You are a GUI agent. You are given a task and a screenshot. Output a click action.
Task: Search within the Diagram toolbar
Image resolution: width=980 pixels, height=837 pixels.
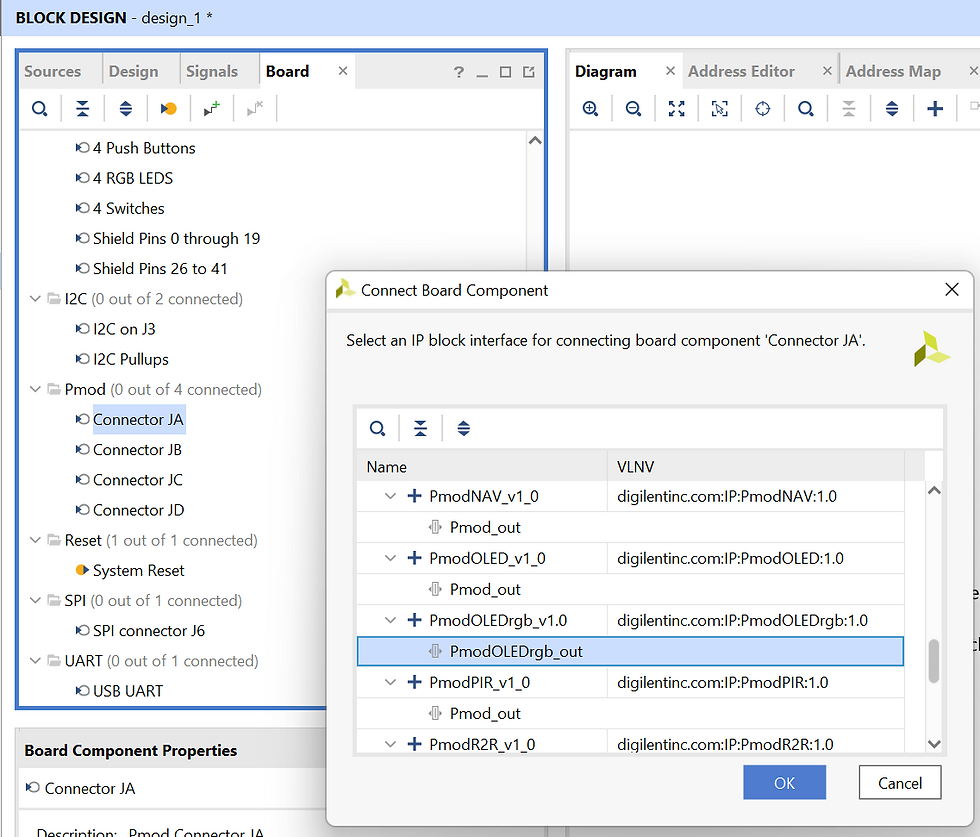coord(806,109)
